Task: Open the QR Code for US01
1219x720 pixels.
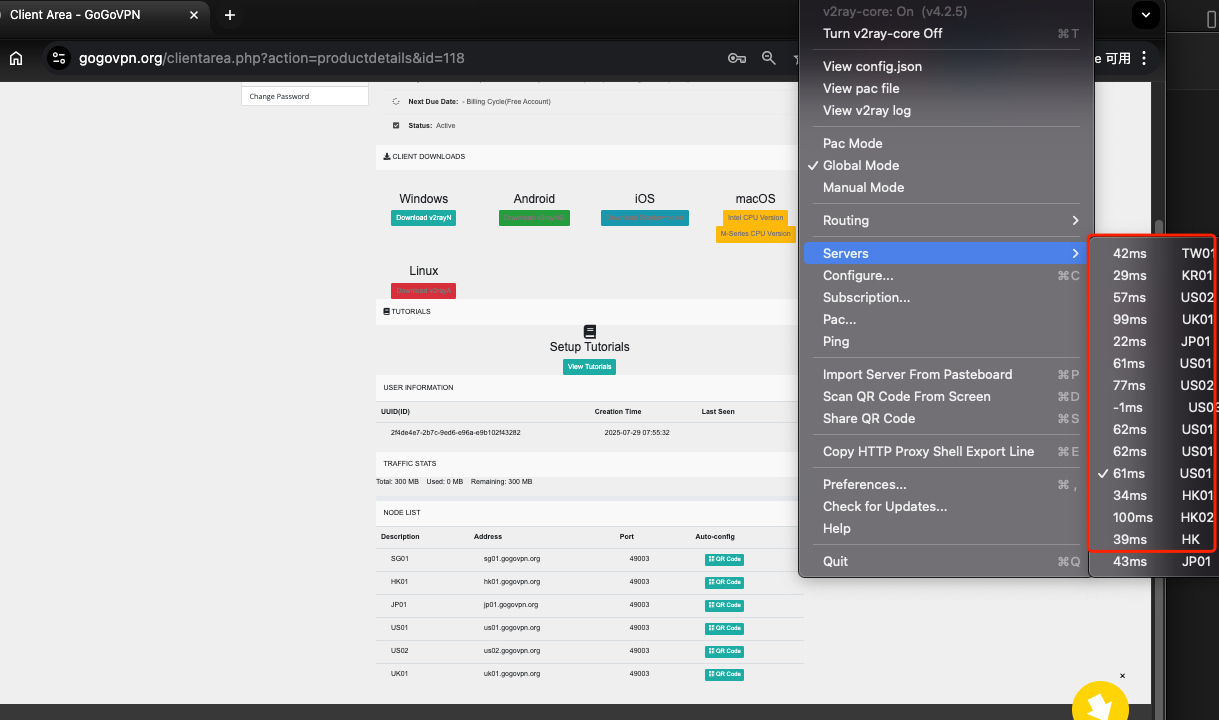Action: [724, 628]
